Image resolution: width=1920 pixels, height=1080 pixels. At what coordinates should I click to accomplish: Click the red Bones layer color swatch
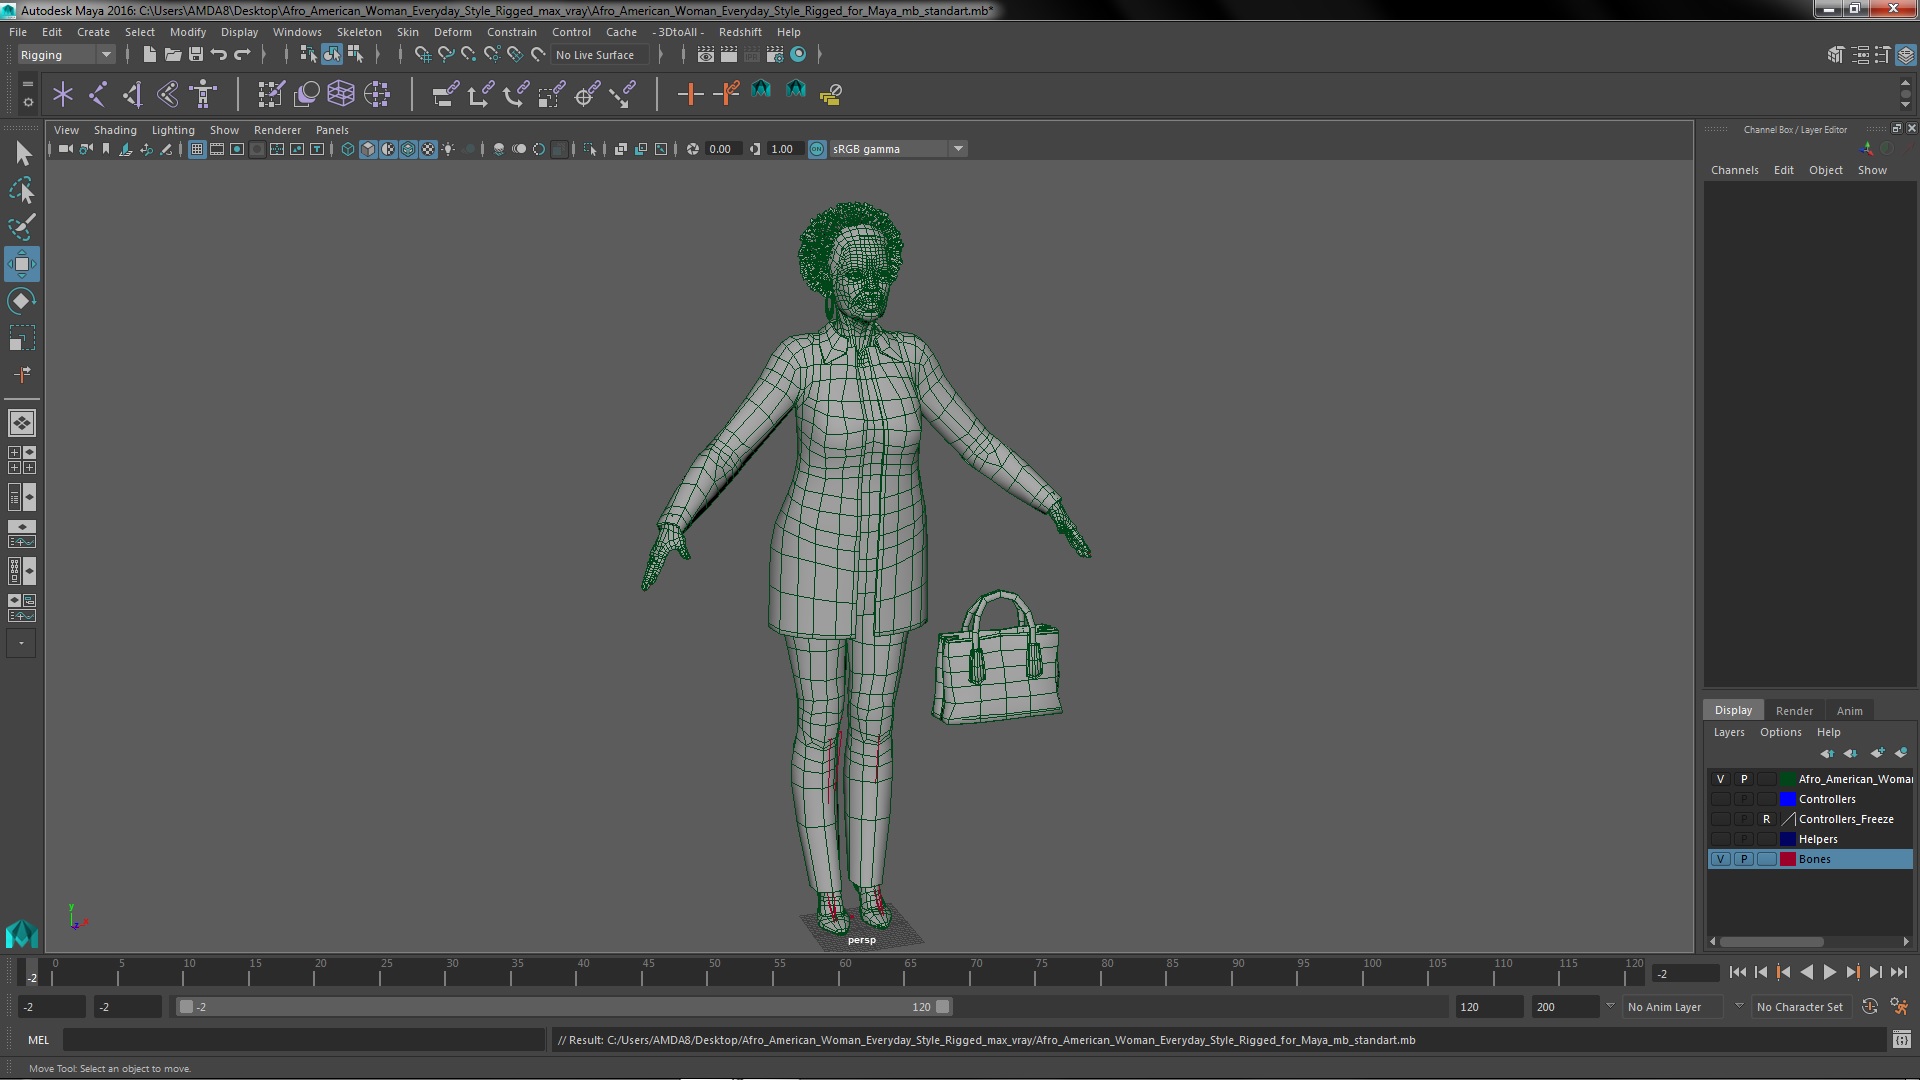click(x=1787, y=859)
